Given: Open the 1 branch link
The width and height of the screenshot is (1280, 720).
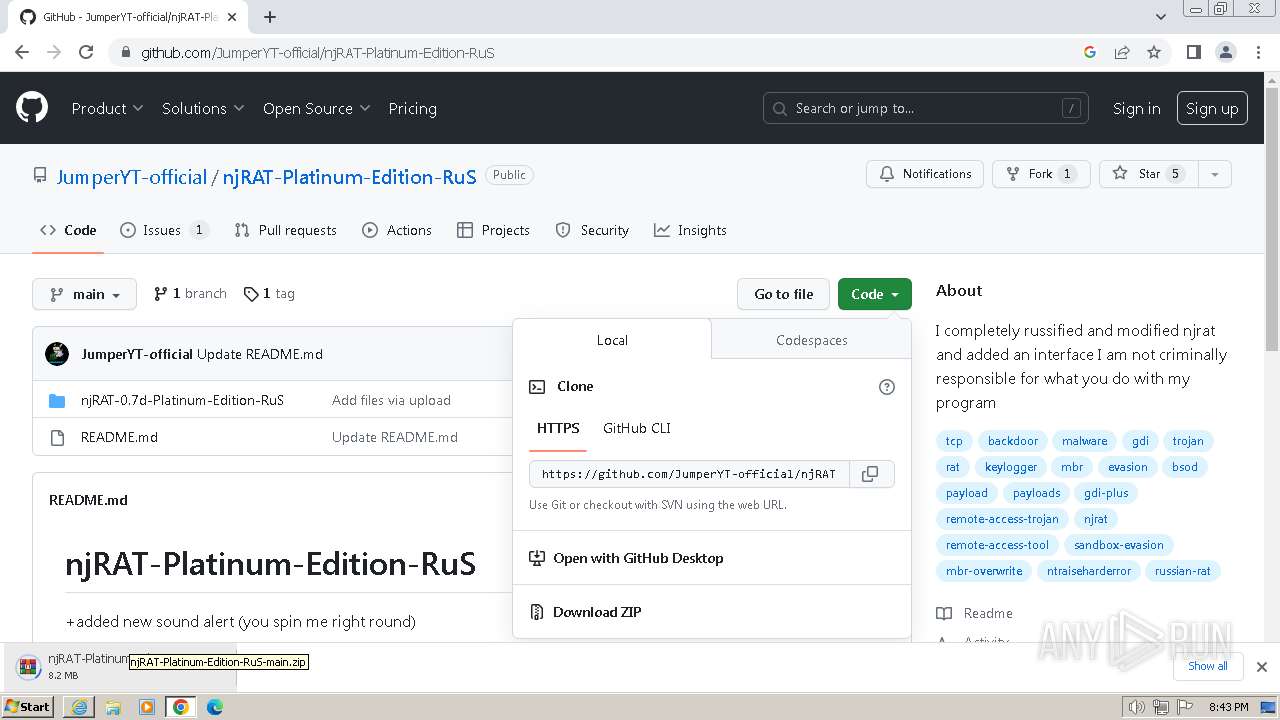Looking at the screenshot, I should [x=190, y=294].
